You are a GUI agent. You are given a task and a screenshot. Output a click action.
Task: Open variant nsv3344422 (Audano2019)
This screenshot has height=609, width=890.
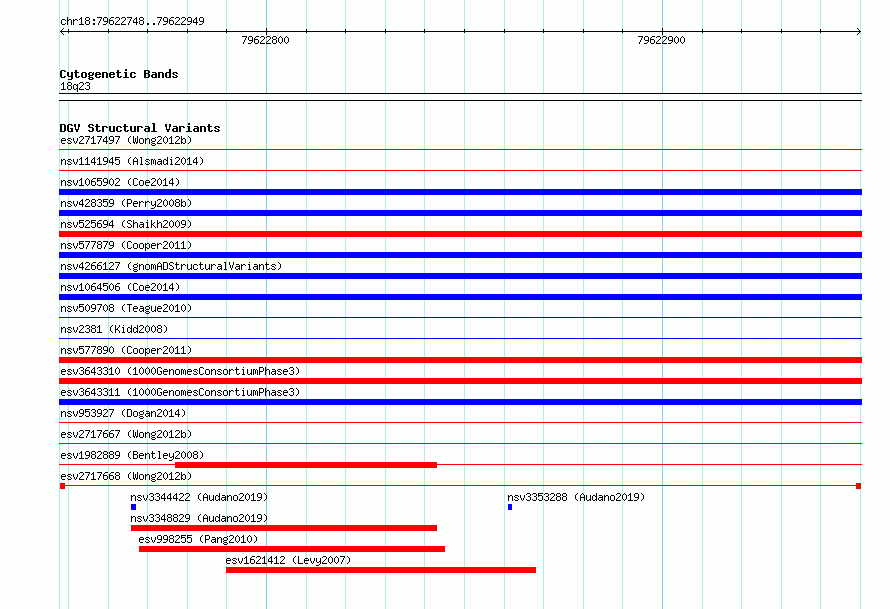(199, 497)
